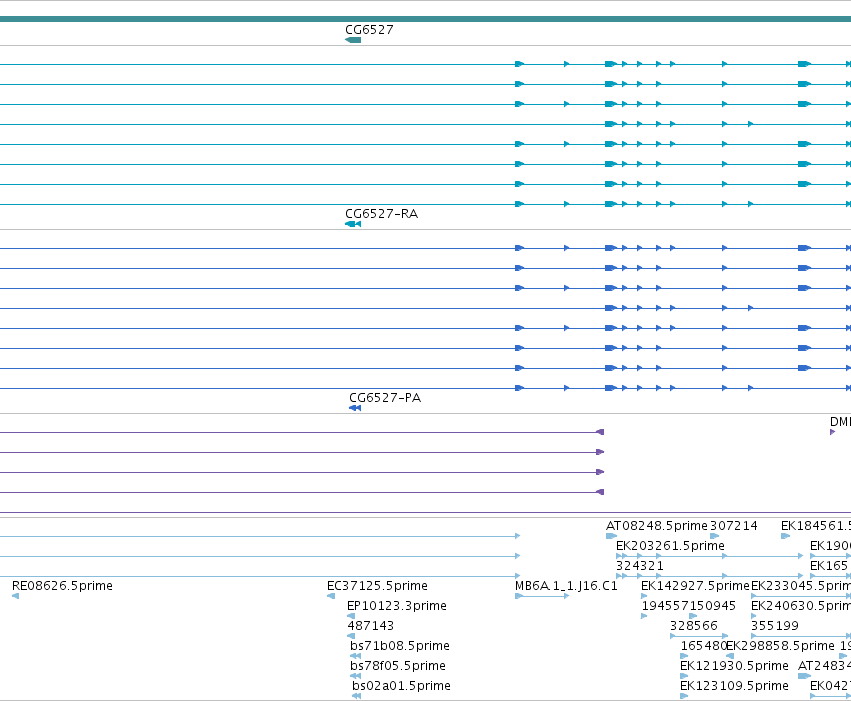851x701 pixels.
Task: Click the EK121930.5prime EST arrow glyph
Action: 684,677
